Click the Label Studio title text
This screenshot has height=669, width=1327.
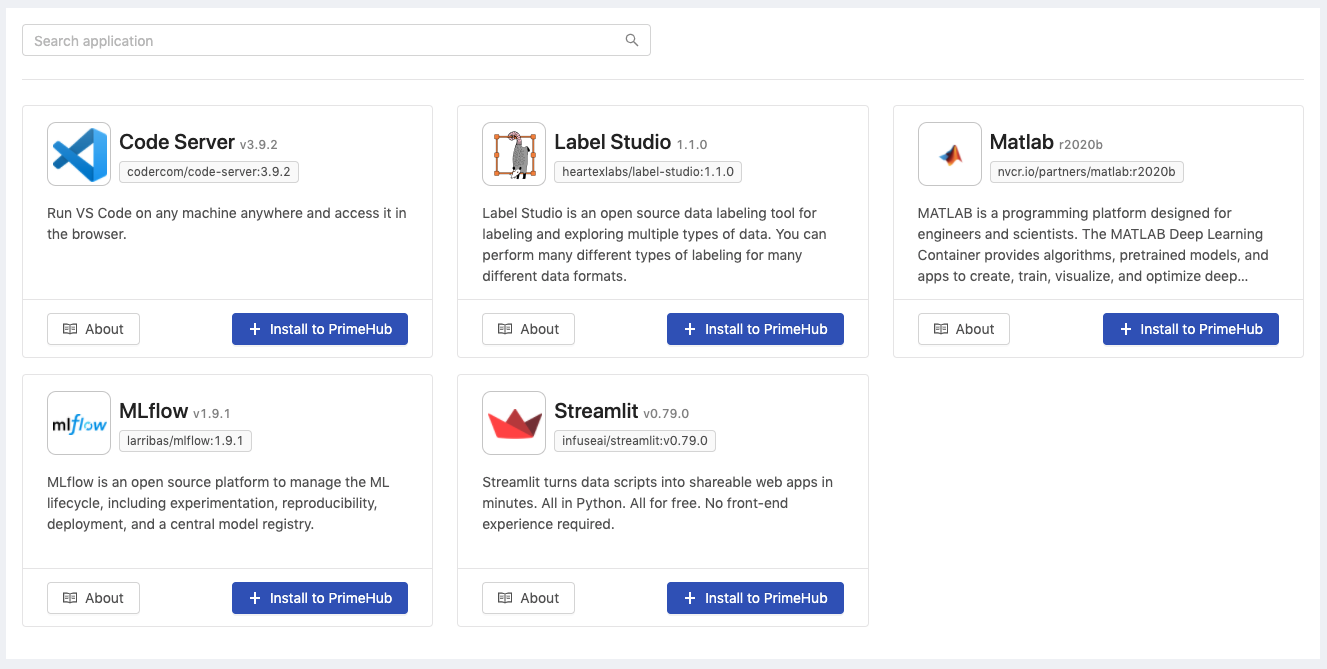click(x=613, y=142)
